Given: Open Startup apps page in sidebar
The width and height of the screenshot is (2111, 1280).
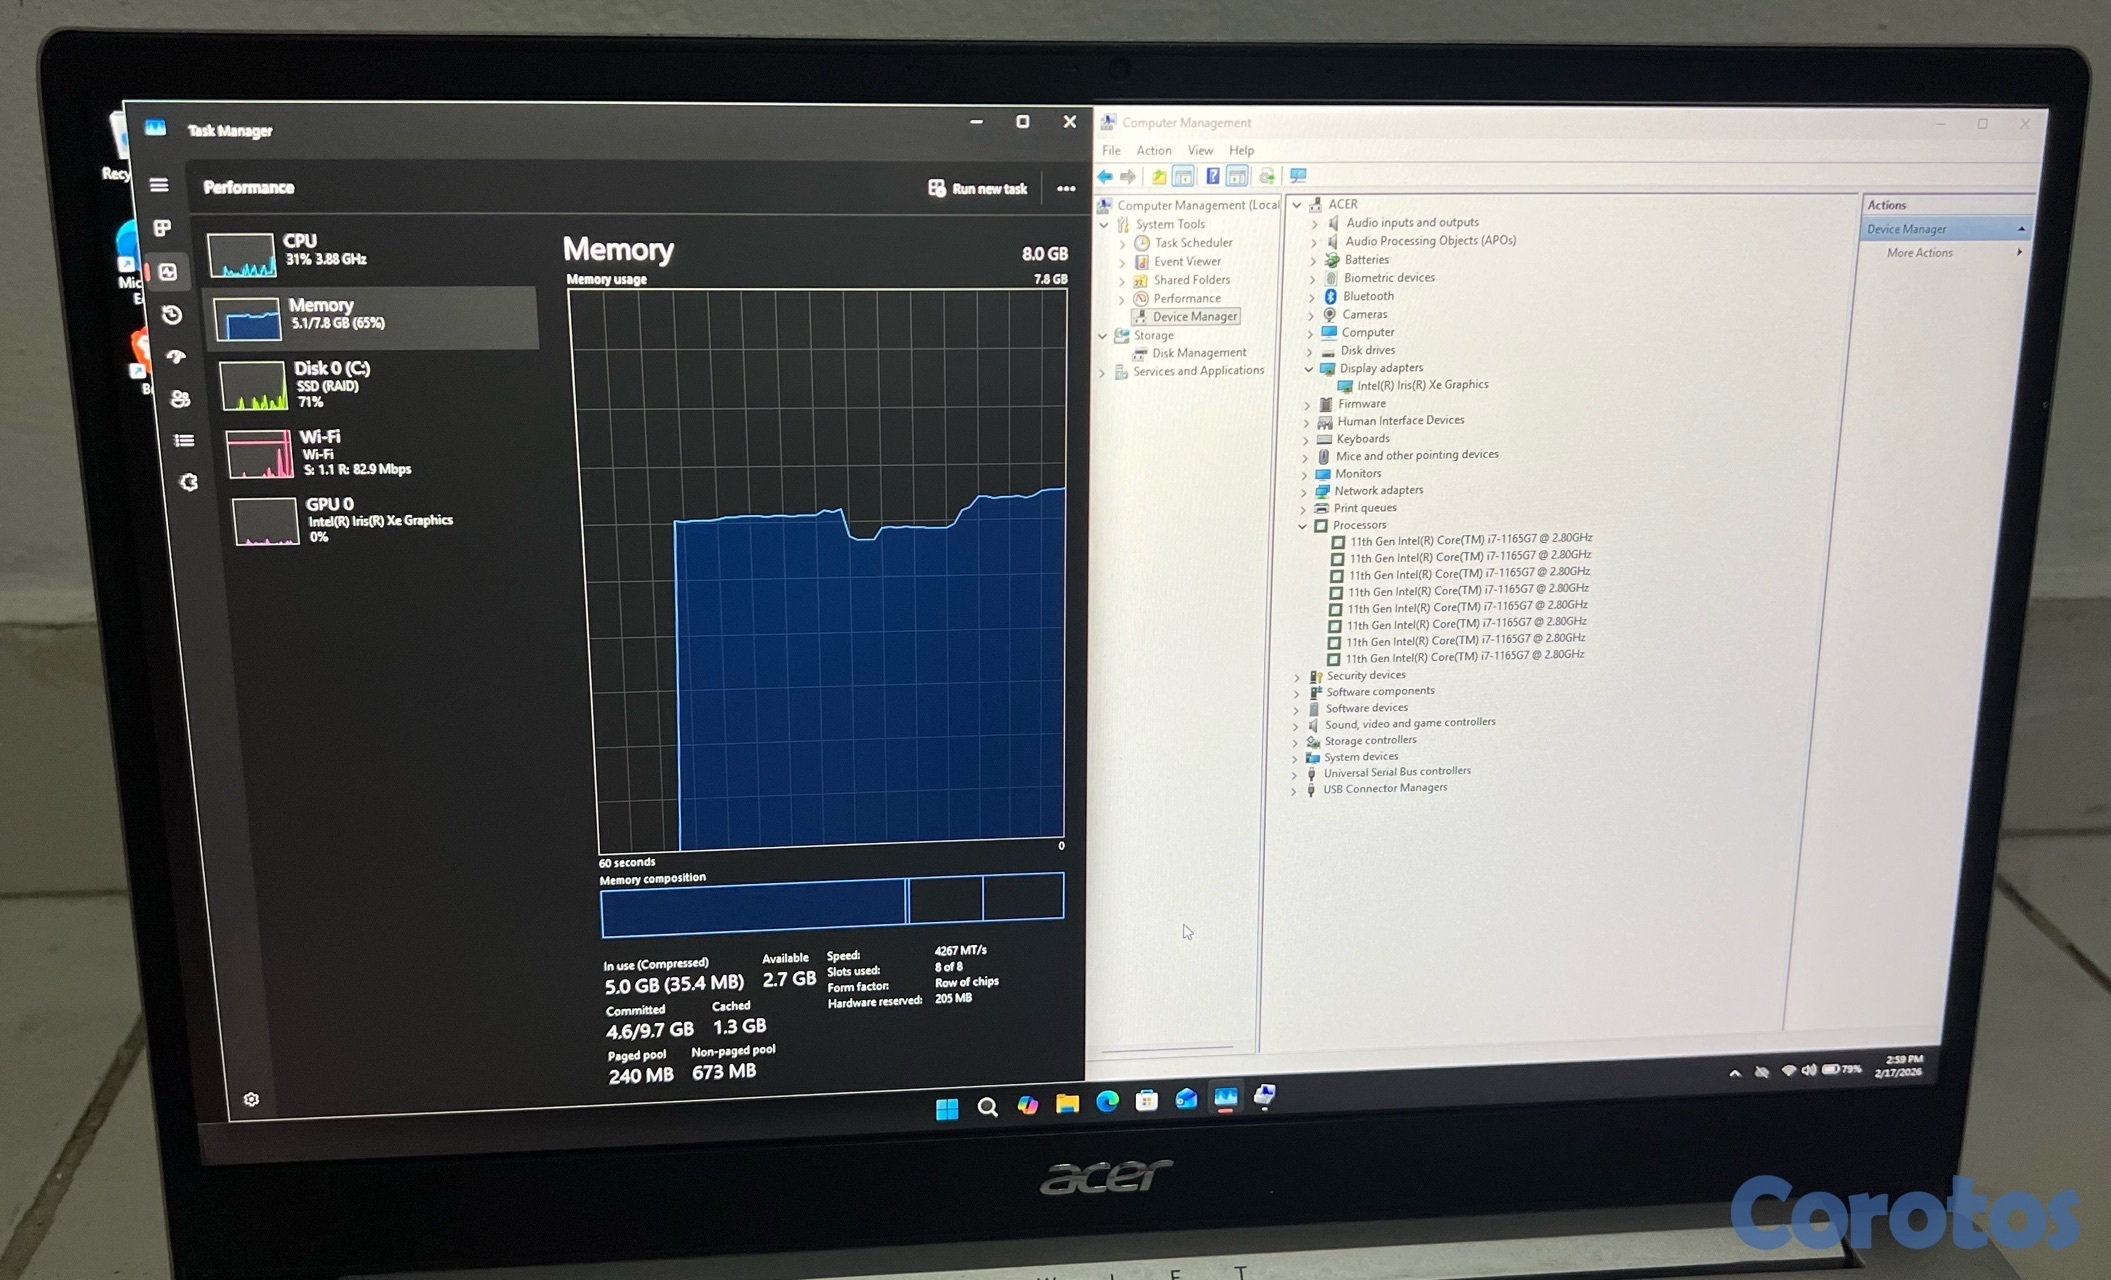Looking at the screenshot, I should (x=176, y=357).
